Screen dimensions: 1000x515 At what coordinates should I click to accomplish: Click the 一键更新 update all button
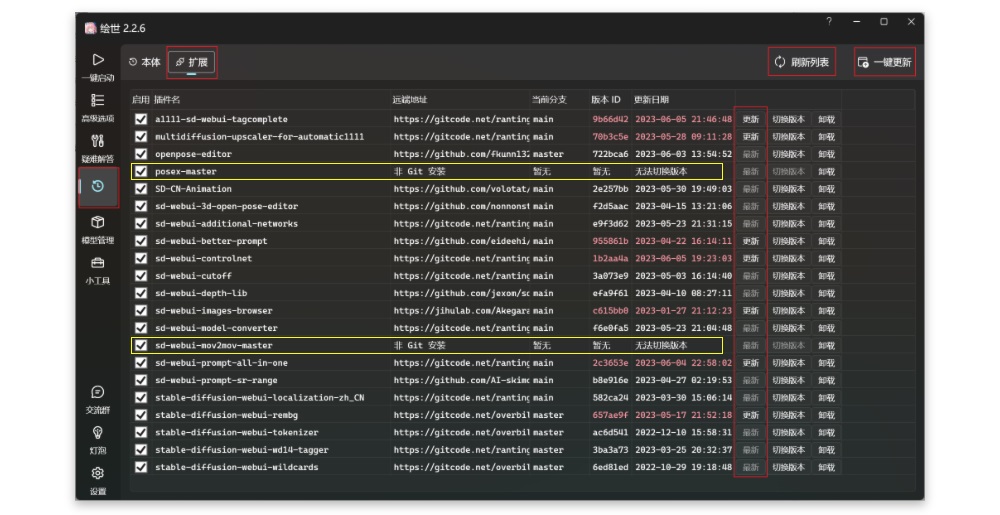885,62
